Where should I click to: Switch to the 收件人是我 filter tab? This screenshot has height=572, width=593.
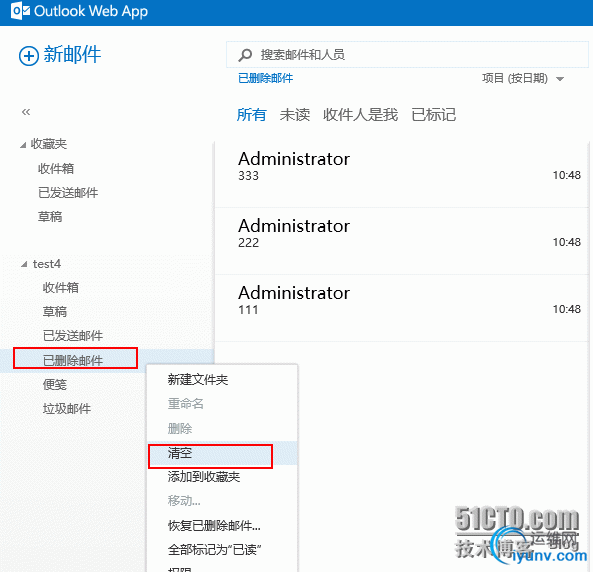tap(360, 115)
